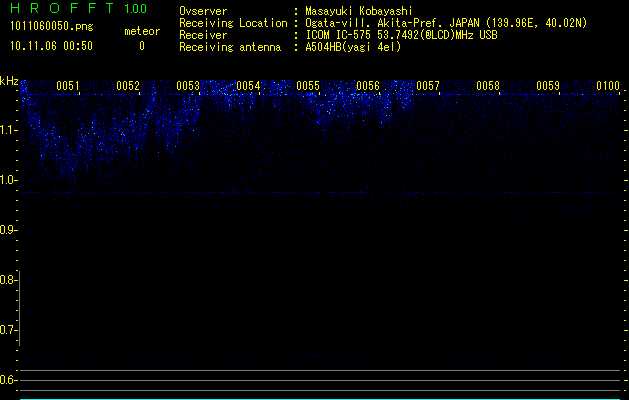The image size is (629, 400).
Task: Click the Ovserver field label
Action: (x=203, y=11)
